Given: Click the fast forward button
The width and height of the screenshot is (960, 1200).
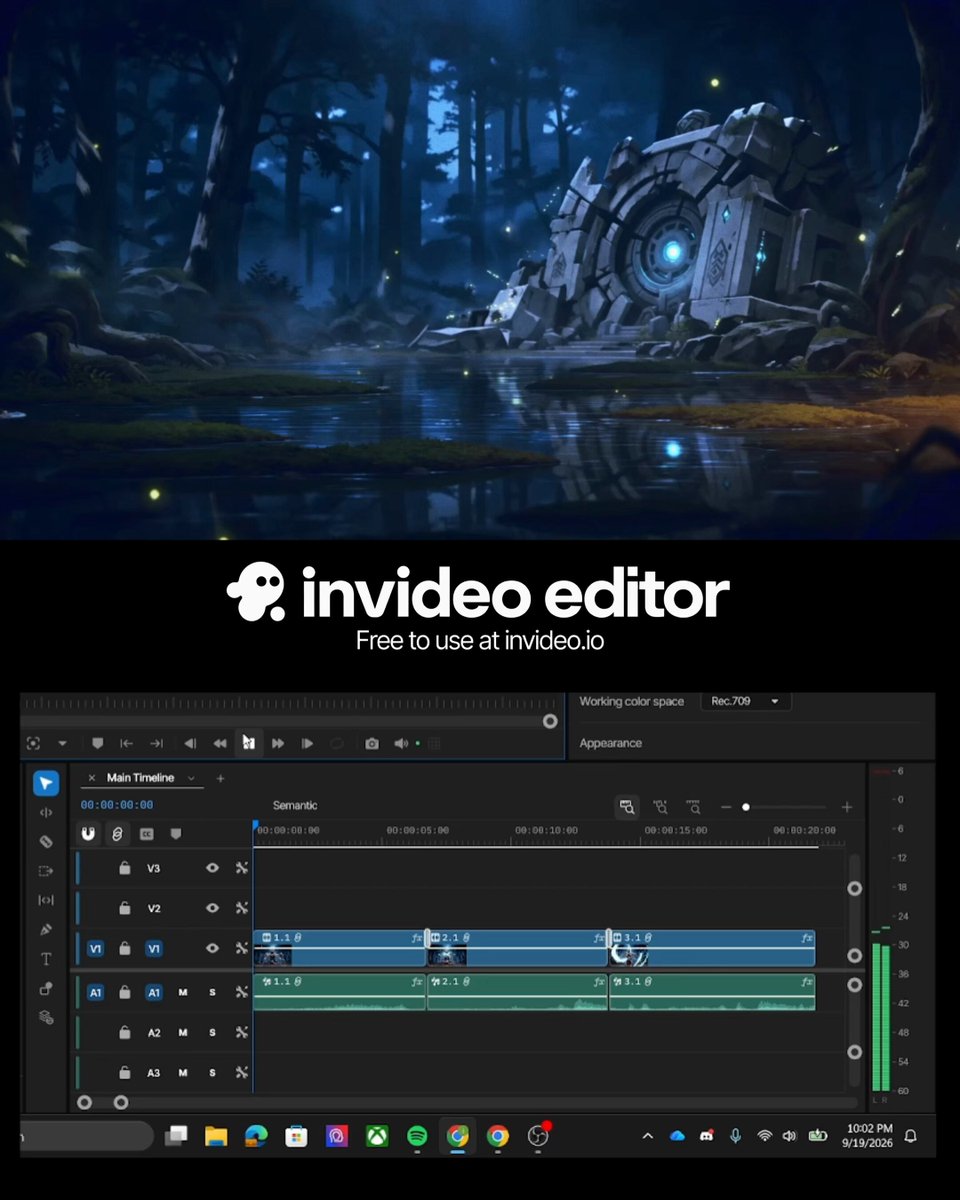Looking at the screenshot, I should click(x=278, y=743).
